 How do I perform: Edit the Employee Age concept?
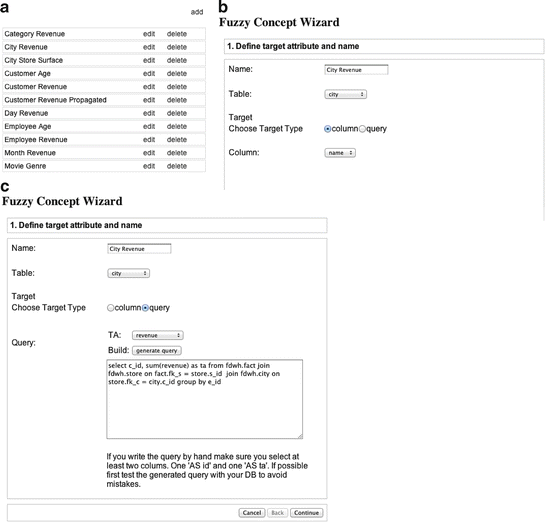(149, 126)
